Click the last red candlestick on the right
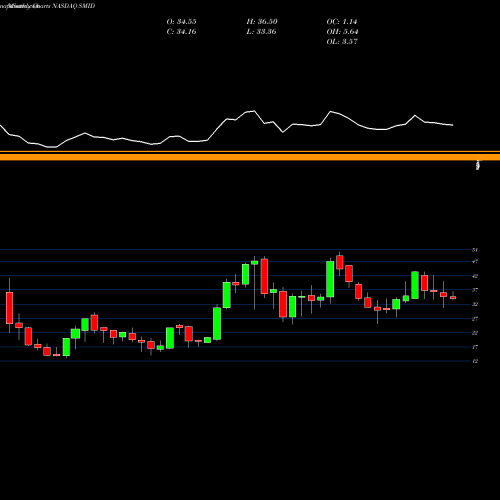 coord(453,298)
